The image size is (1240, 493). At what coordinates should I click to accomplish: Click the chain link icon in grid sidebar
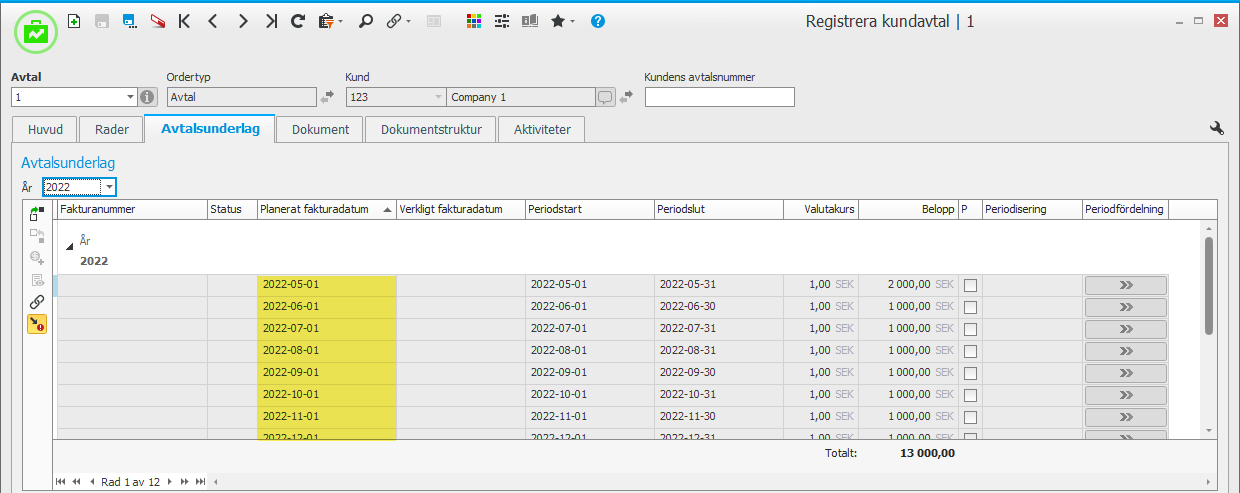[x=37, y=301]
